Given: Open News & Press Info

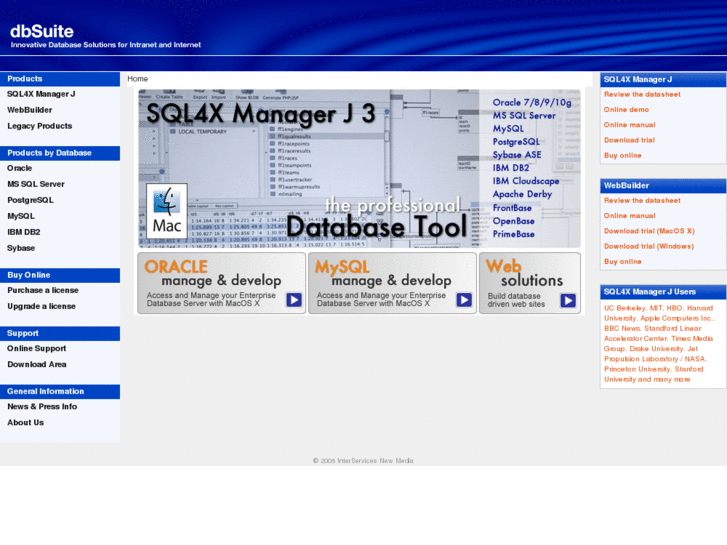Looking at the screenshot, I should pos(42,407).
